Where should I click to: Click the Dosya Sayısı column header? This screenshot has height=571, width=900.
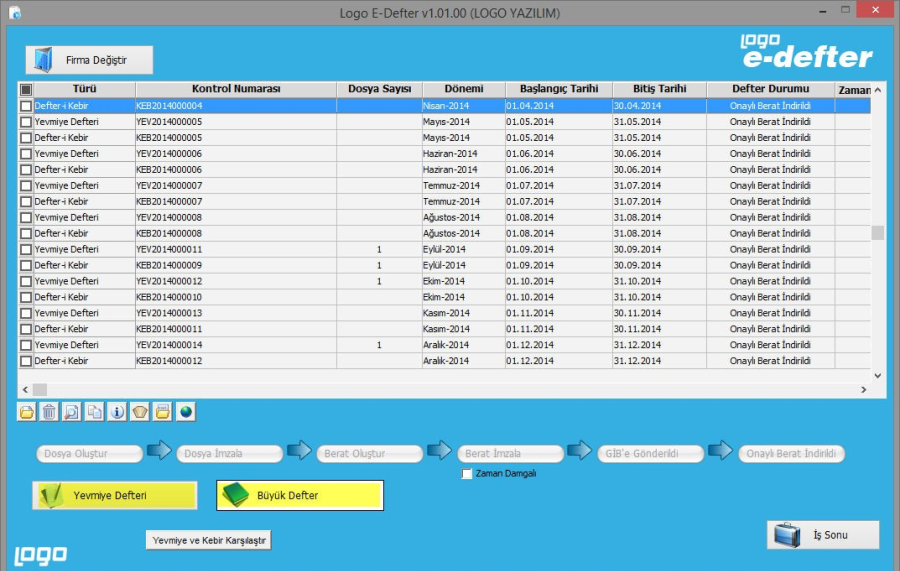click(379, 89)
